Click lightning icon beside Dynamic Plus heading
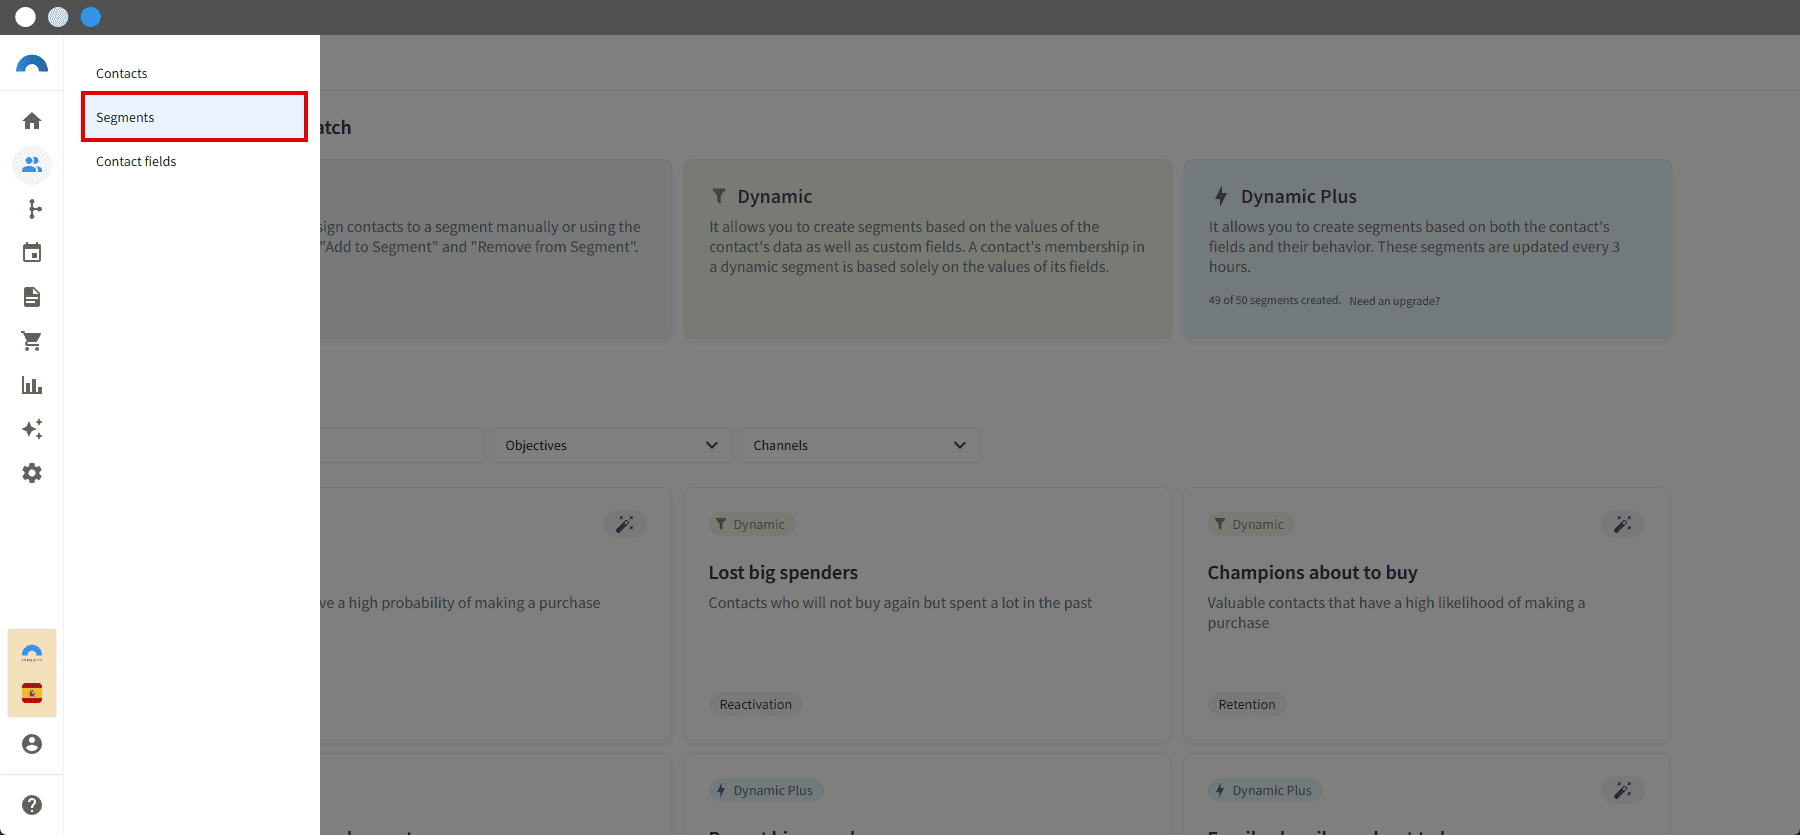This screenshot has width=1800, height=835. pyautogui.click(x=1221, y=196)
